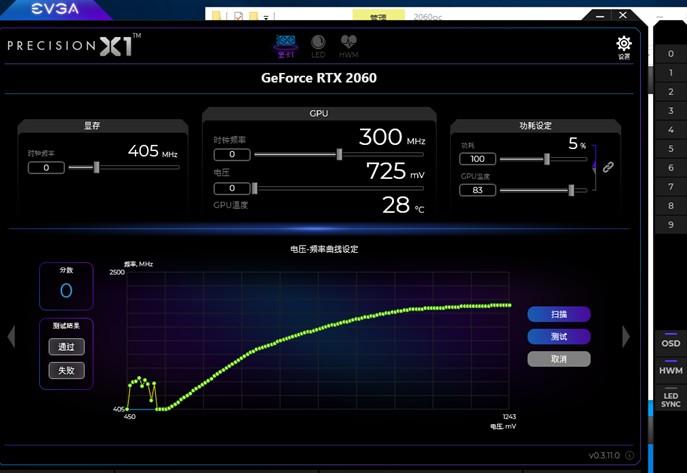
Task: Open the settings gear icon
Action: 624,47
